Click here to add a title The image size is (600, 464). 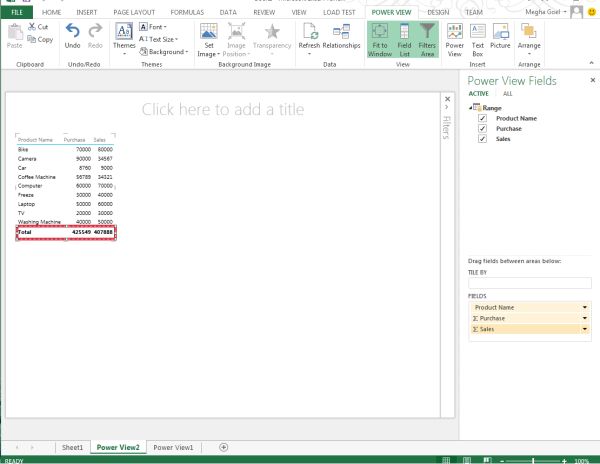223,110
